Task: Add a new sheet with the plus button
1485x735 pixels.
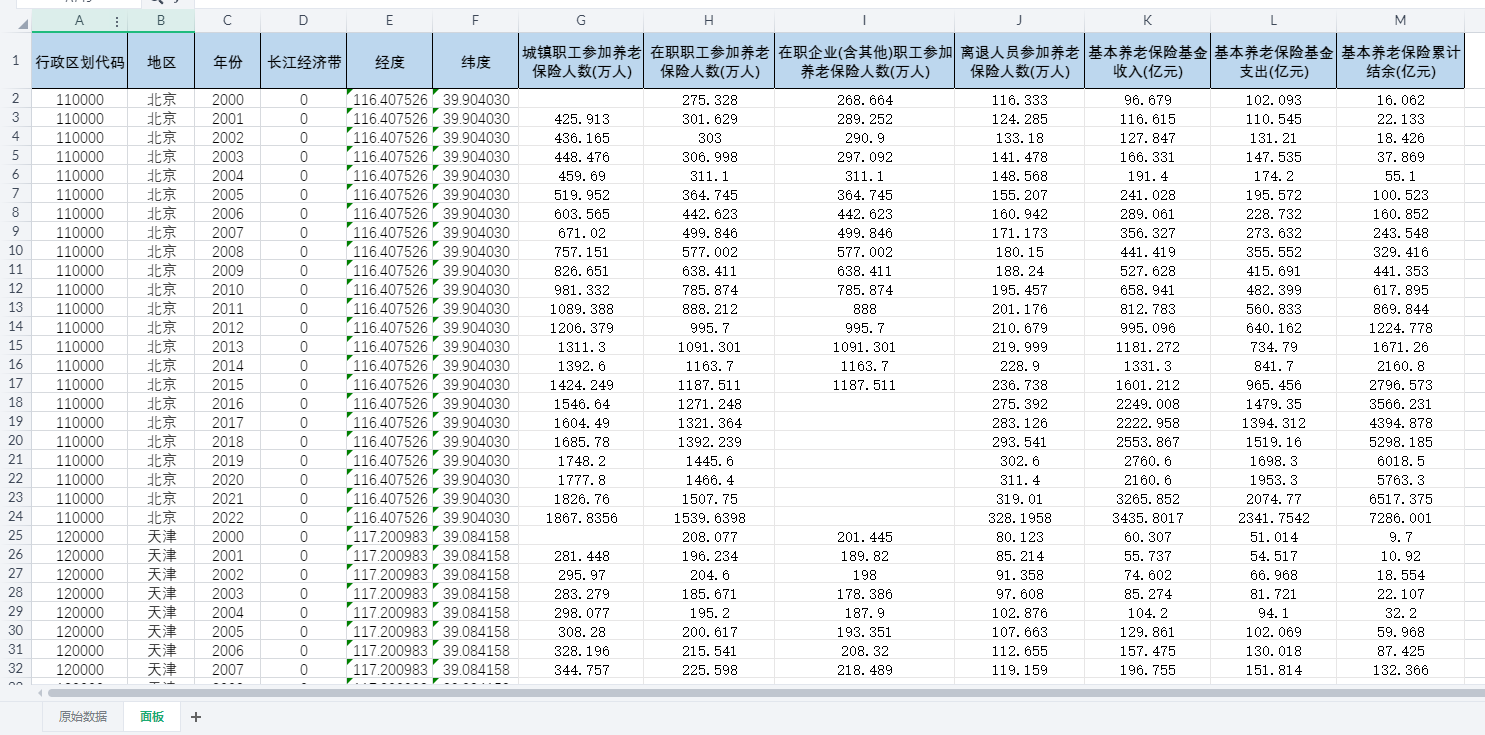Action: (x=196, y=716)
